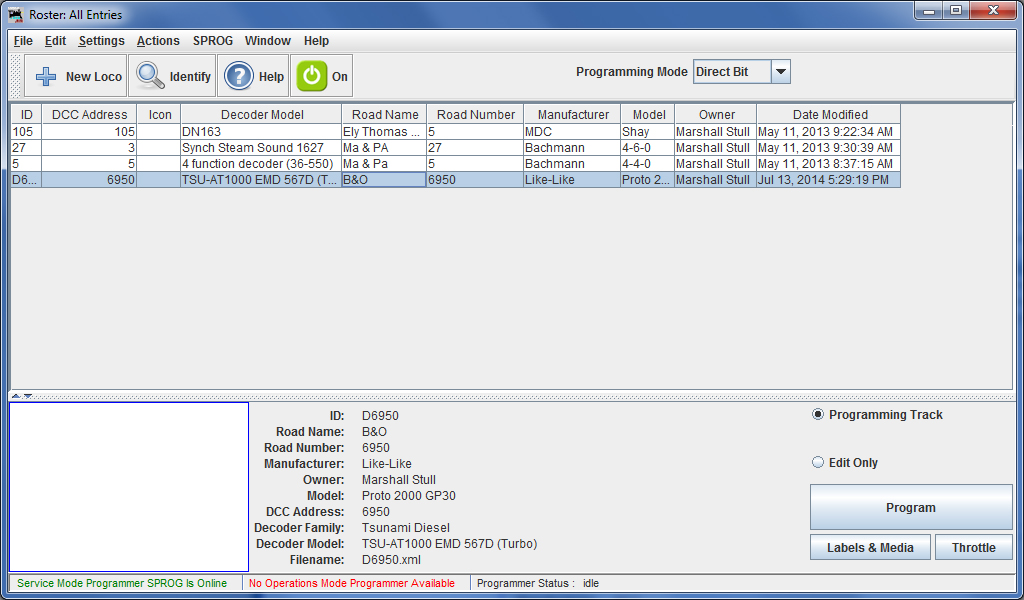This screenshot has width=1024, height=600.
Task: Click the Direct Bit combo box field
Action: pyautogui.click(x=732, y=72)
